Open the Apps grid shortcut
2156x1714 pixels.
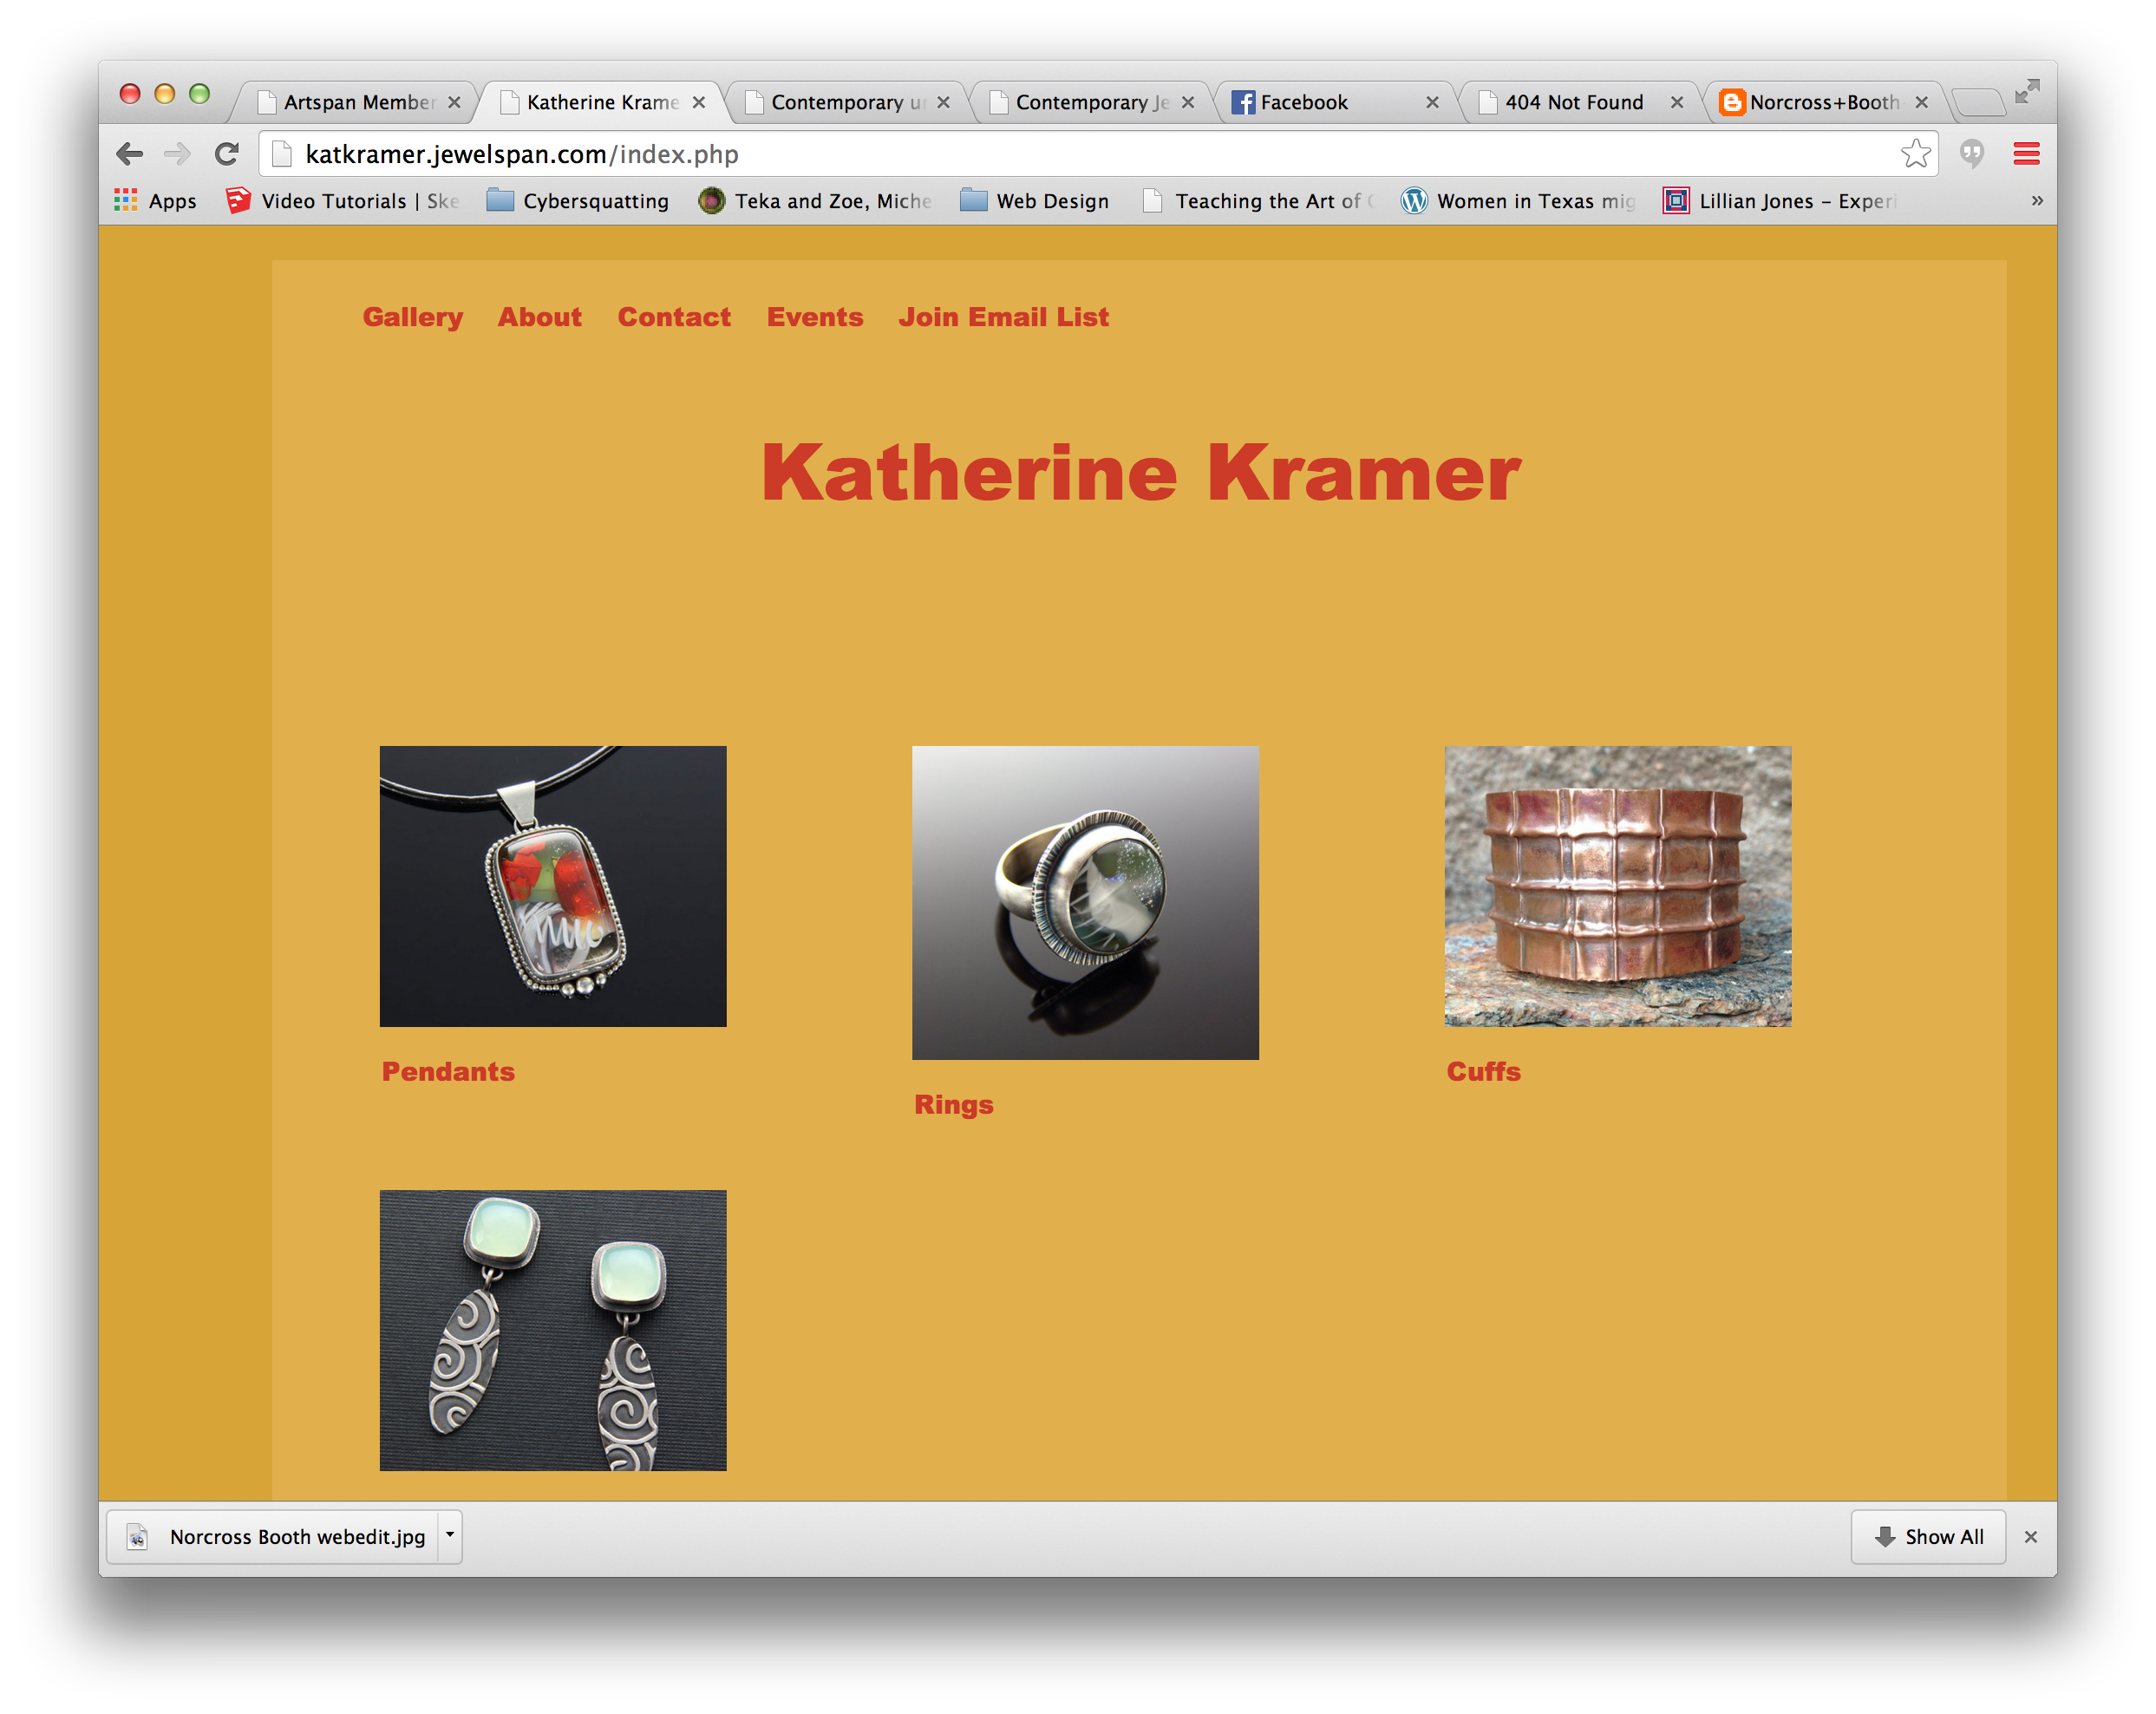[155, 201]
